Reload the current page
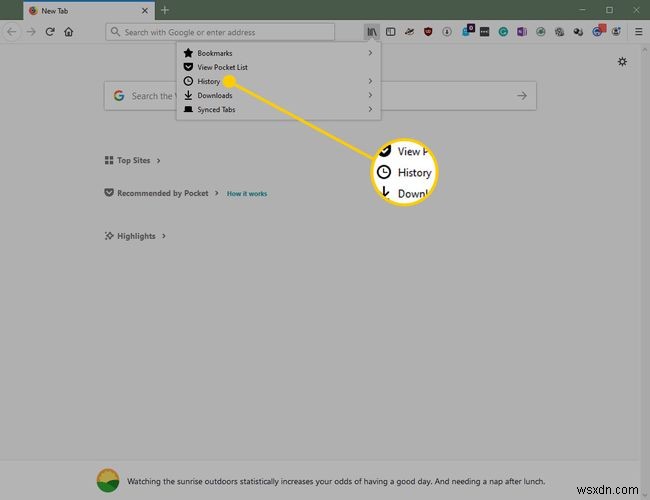Image resolution: width=650 pixels, height=500 pixels. tap(50, 32)
